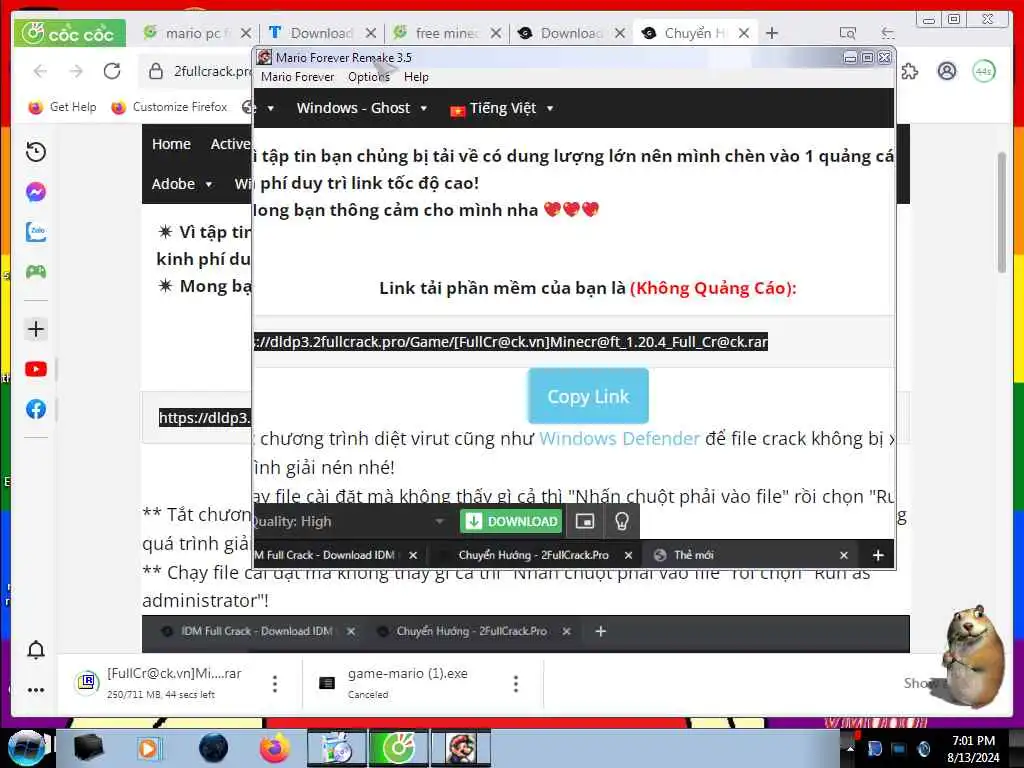Screen dimensions: 1024x768
Task: Click the picture-in-picture icon beside DOWNLOAD
Action: point(584,521)
